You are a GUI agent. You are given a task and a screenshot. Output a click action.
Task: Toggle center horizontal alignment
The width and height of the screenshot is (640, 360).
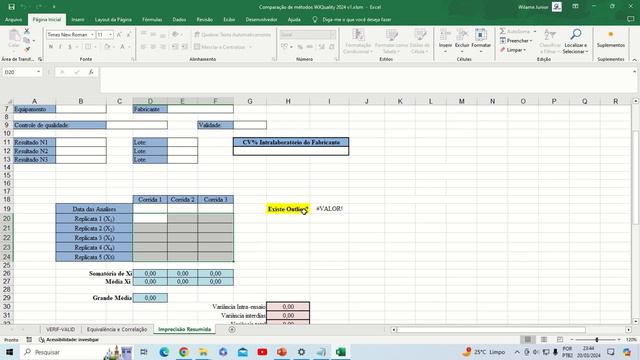coord(153,47)
